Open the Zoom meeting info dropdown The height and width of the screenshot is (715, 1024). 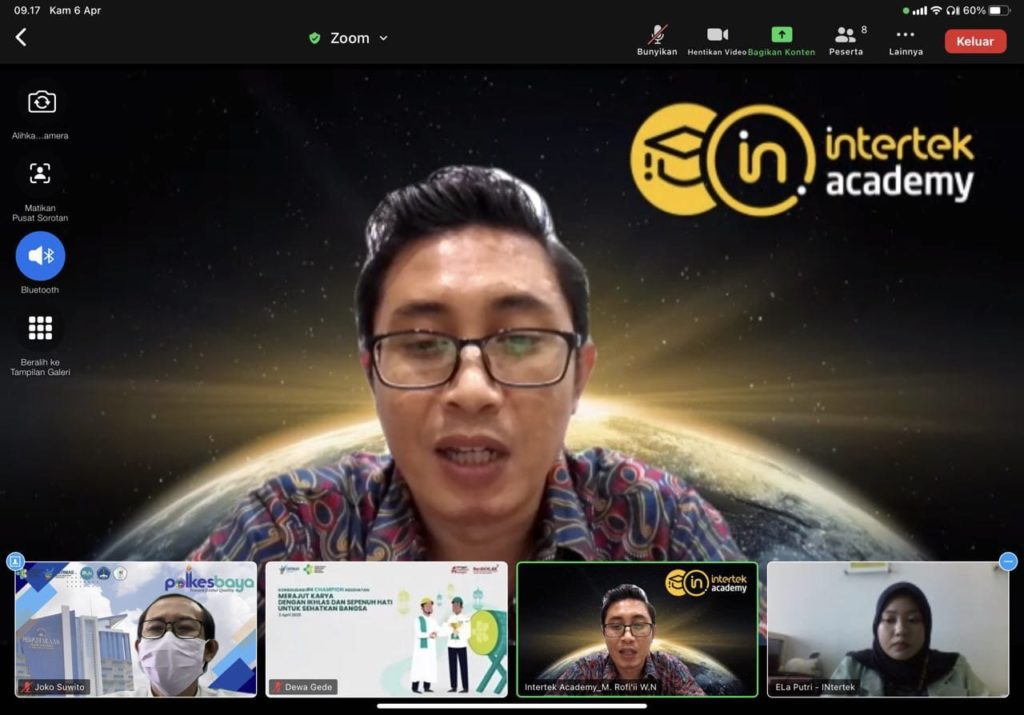pyautogui.click(x=359, y=38)
